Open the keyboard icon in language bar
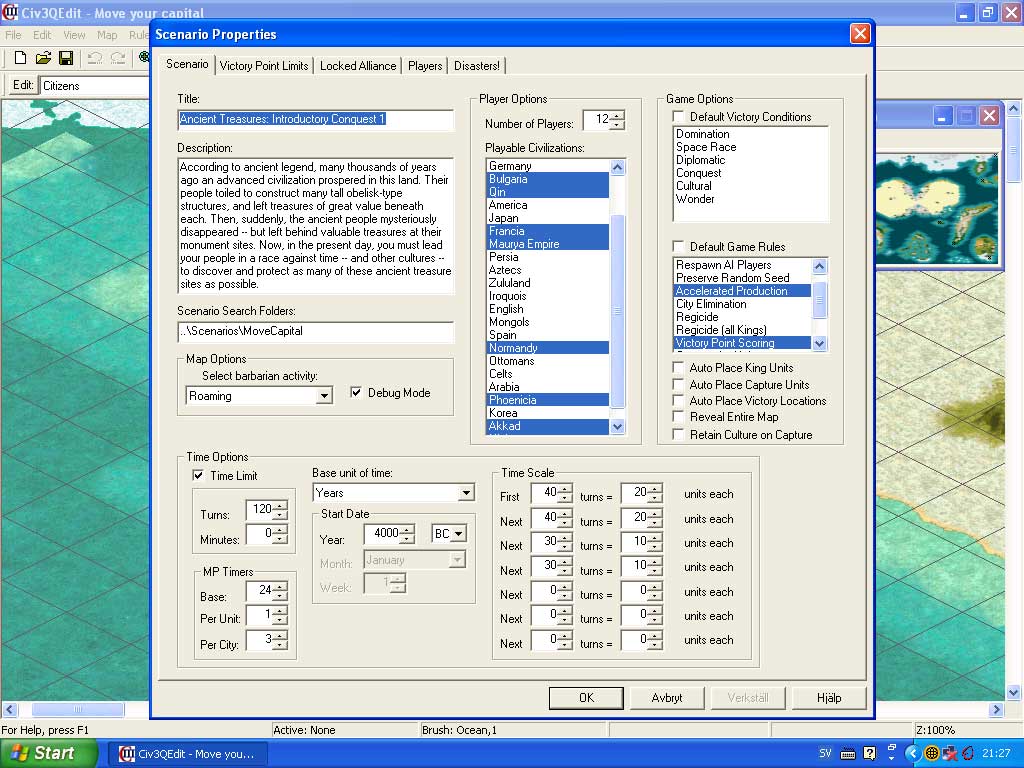The height and width of the screenshot is (768, 1024). pos(848,754)
